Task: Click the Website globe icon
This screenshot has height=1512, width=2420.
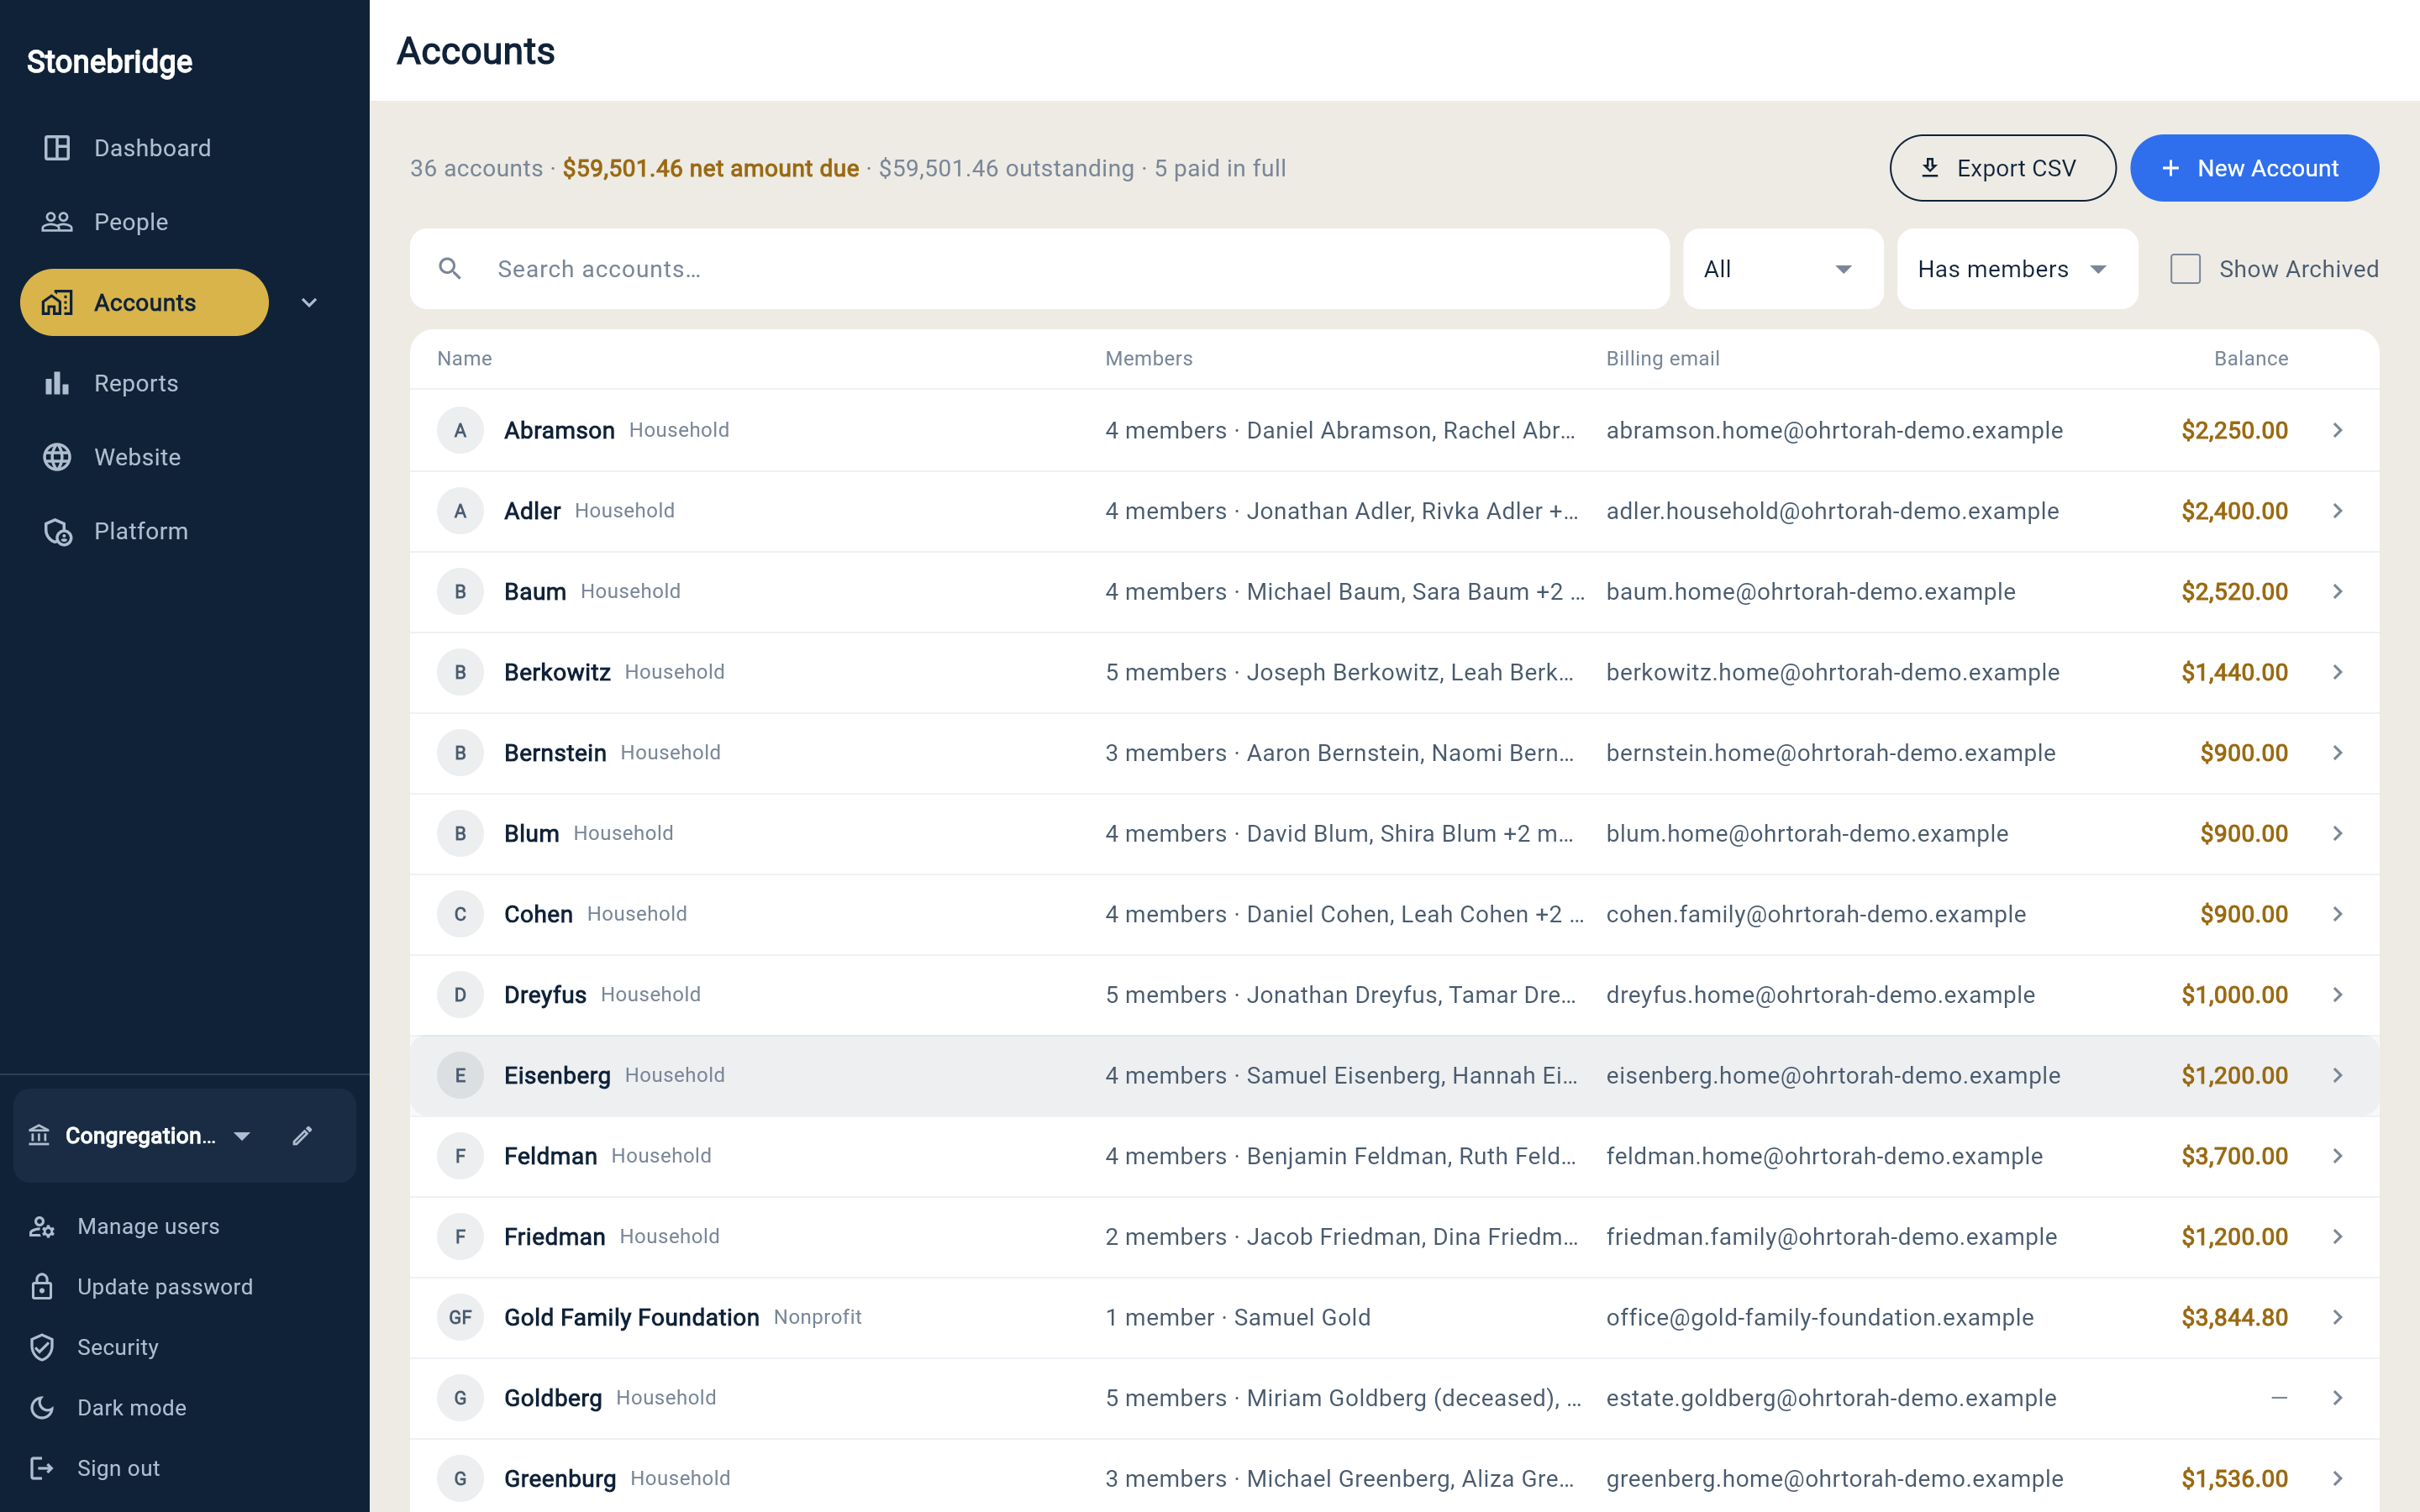Action: pyautogui.click(x=57, y=457)
